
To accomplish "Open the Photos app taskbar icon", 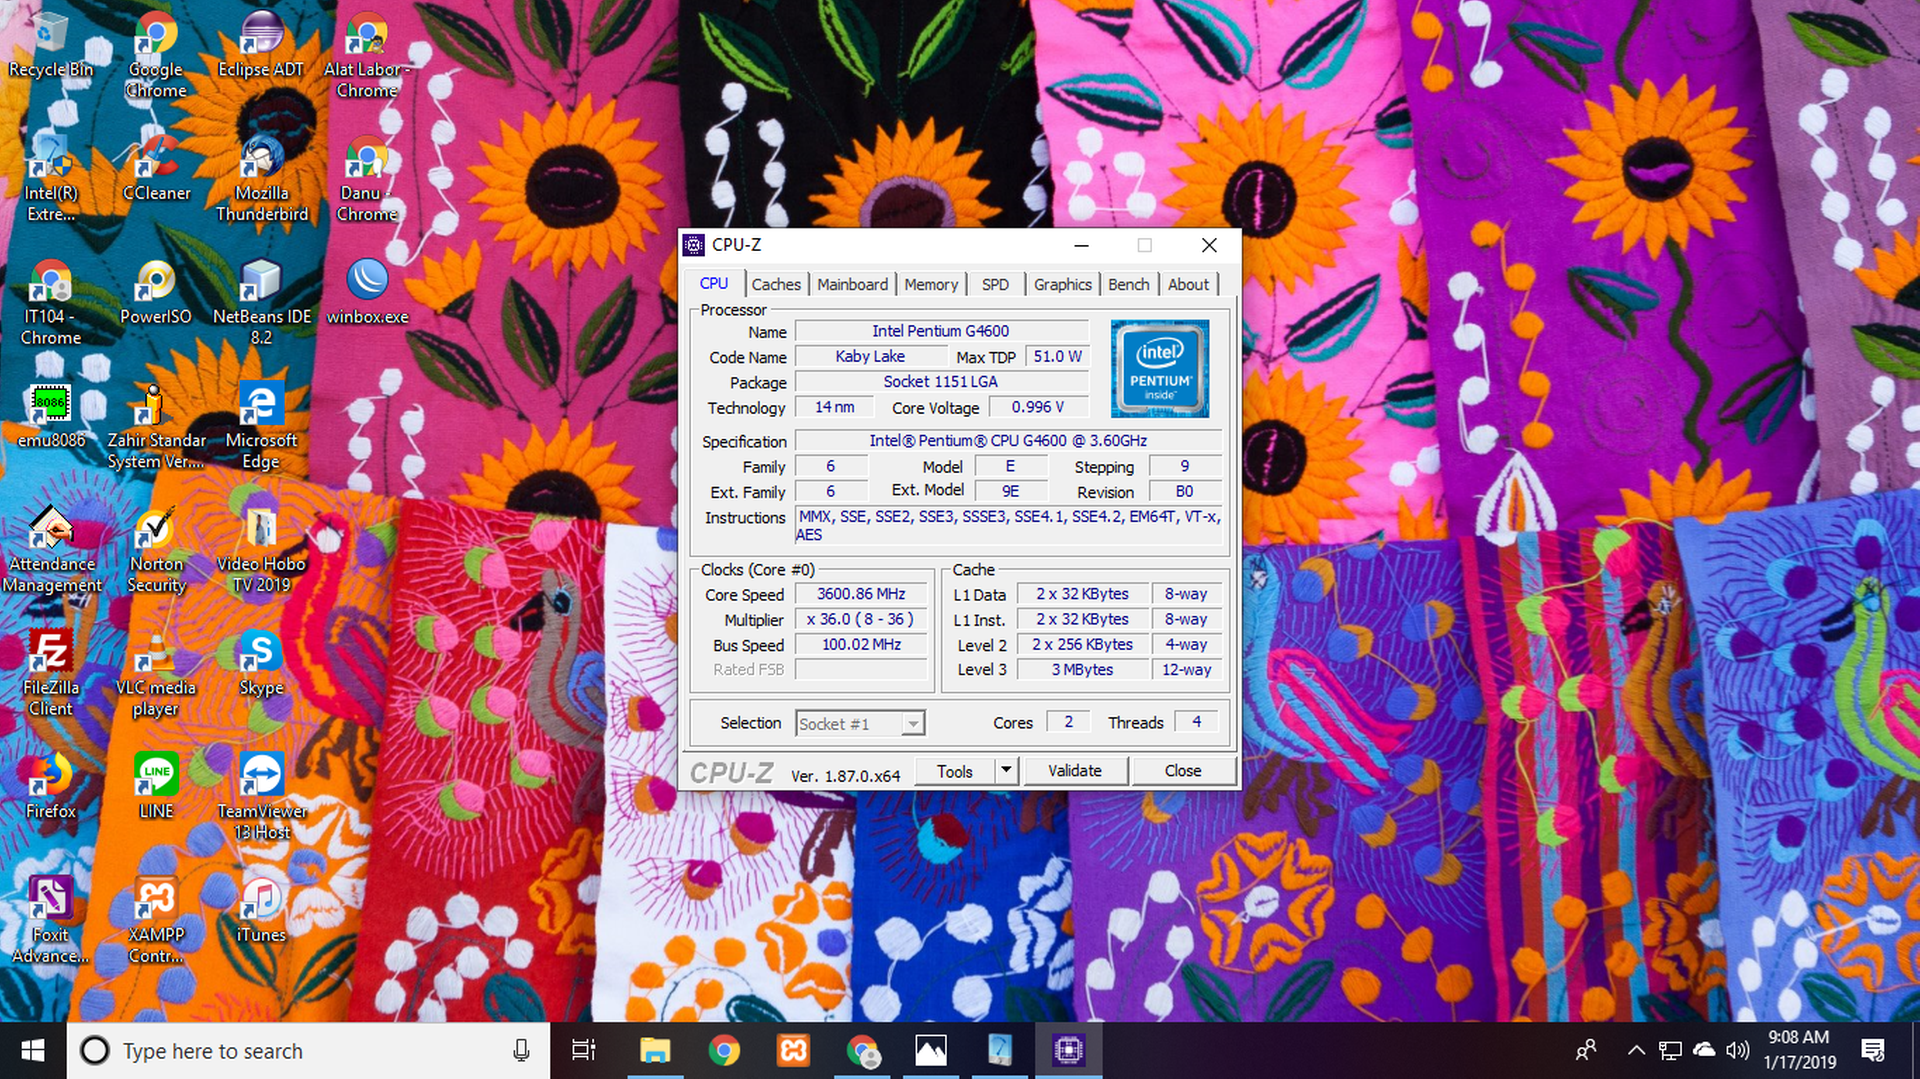I will pos(931,1050).
